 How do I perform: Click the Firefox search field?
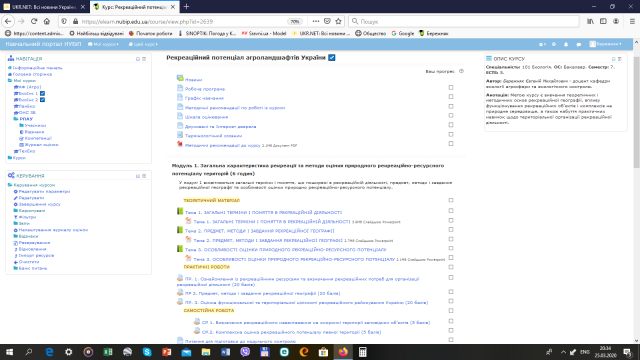coord(464,21)
